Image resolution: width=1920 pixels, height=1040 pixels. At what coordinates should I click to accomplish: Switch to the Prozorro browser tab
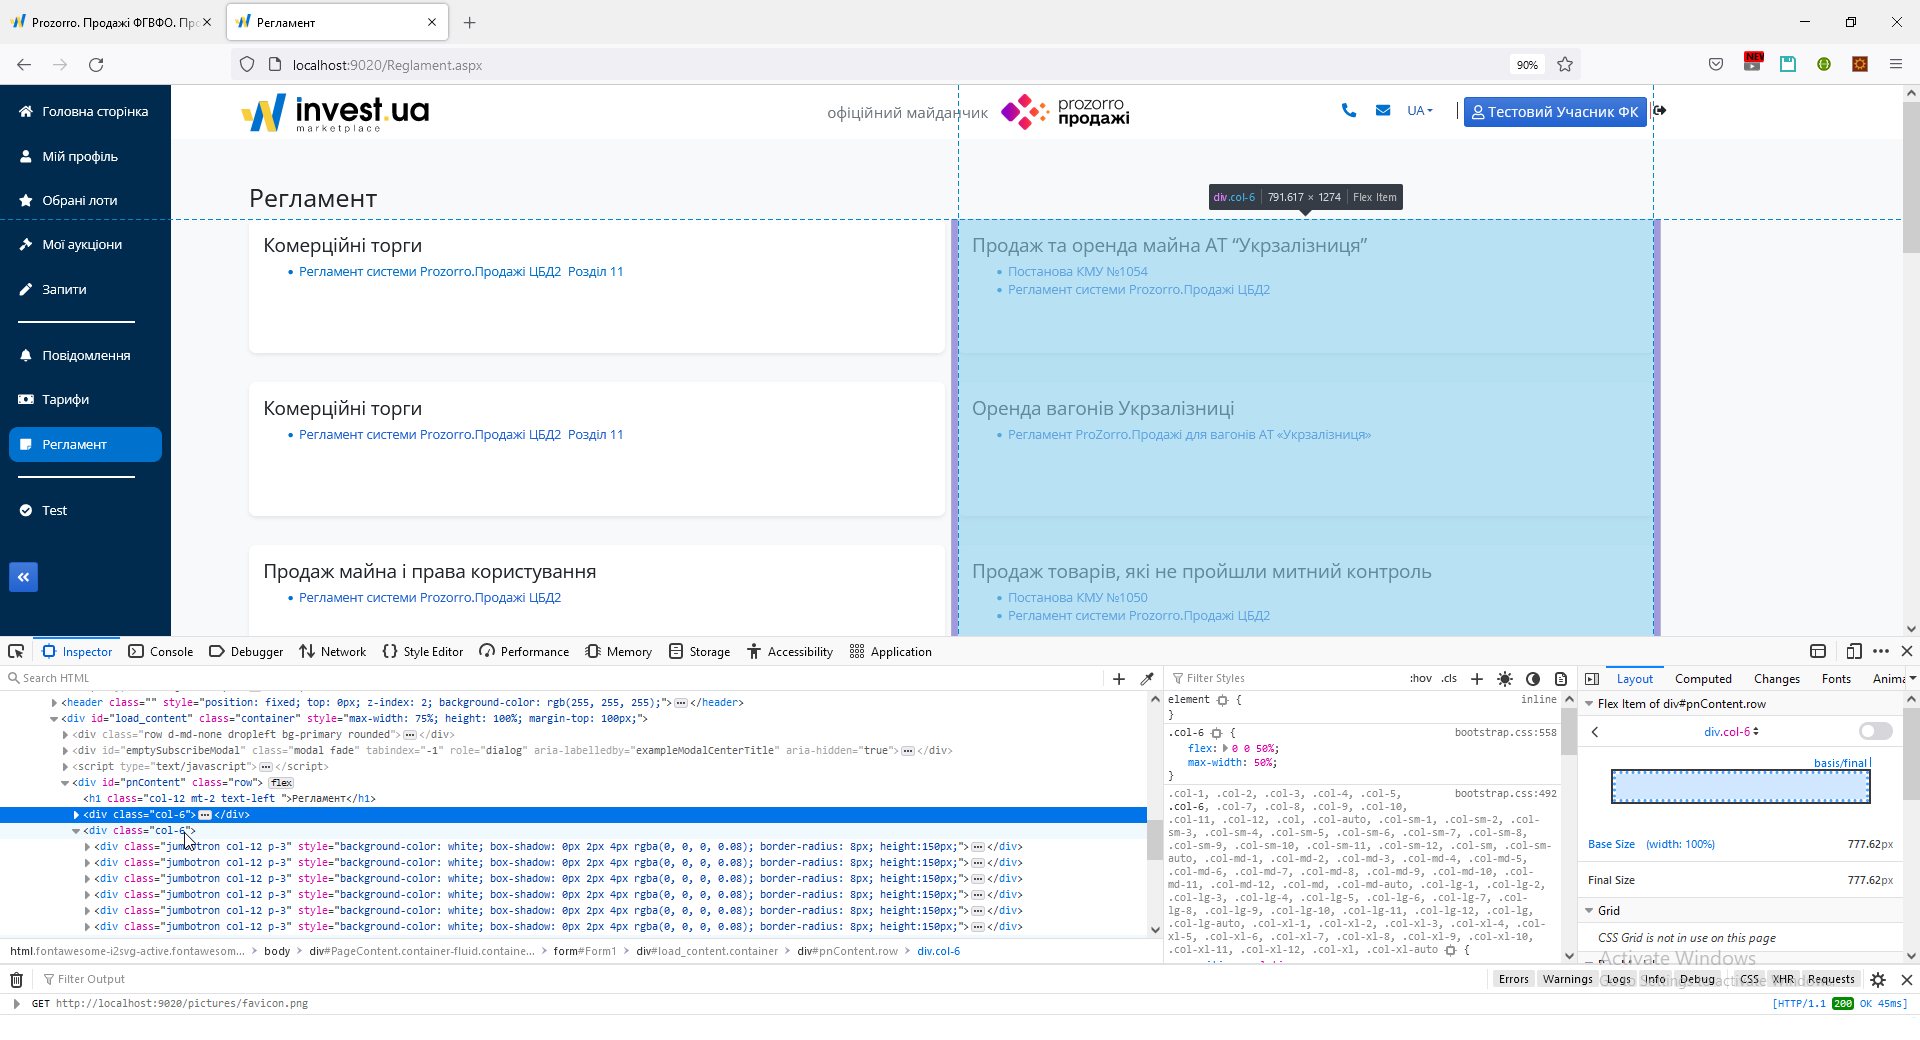coord(111,22)
